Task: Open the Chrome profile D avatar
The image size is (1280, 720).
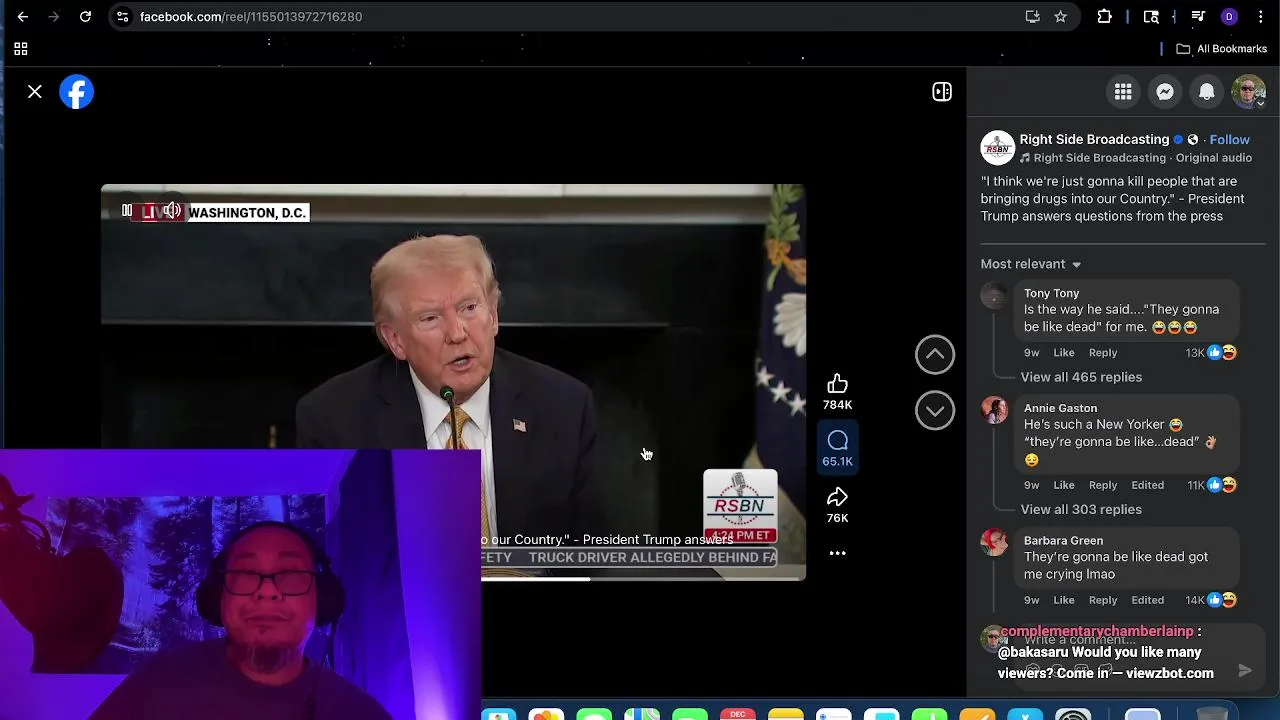Action: point(1229,16)
